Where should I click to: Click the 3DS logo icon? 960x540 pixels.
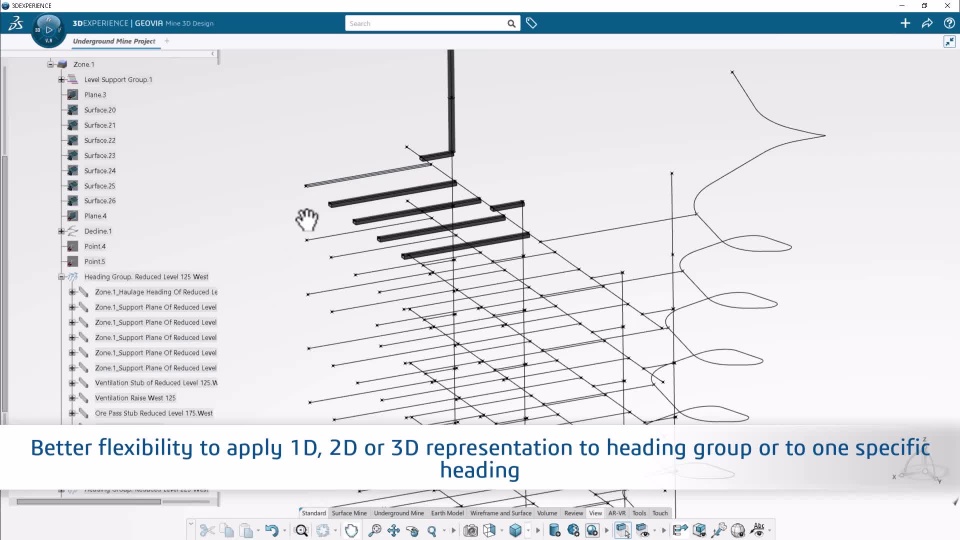[15, 23]
